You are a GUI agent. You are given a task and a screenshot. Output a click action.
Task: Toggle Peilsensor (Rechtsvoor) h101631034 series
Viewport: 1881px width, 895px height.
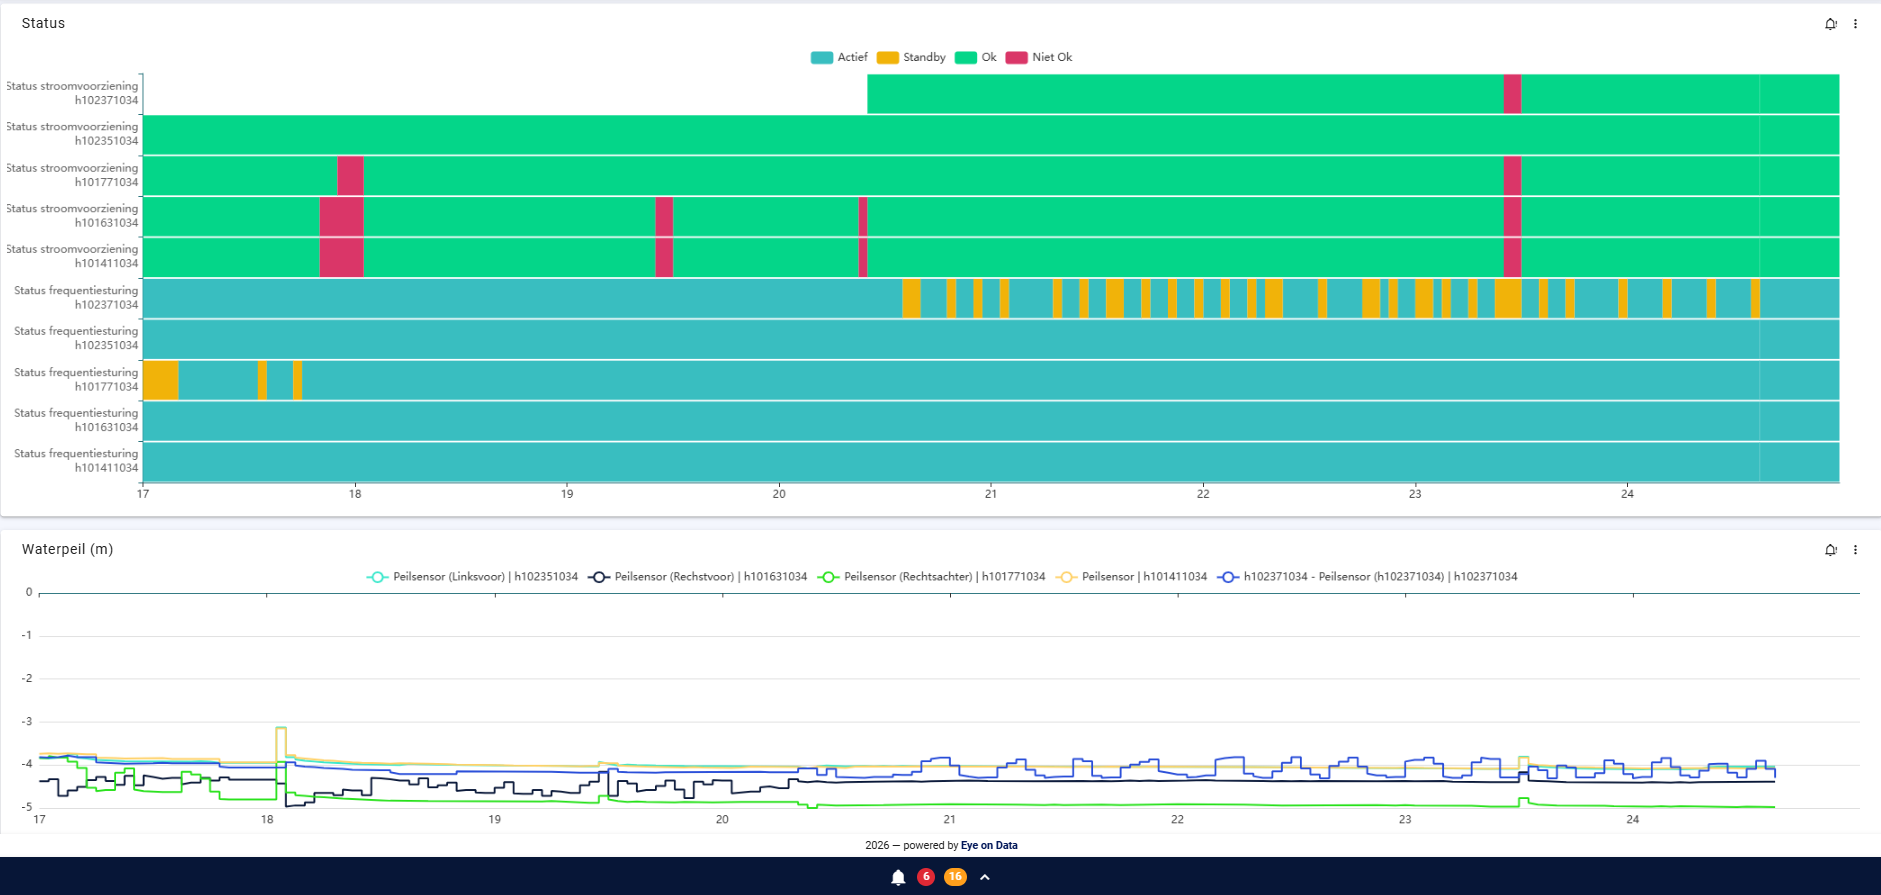pyautogui.click(x=697, y=577)
